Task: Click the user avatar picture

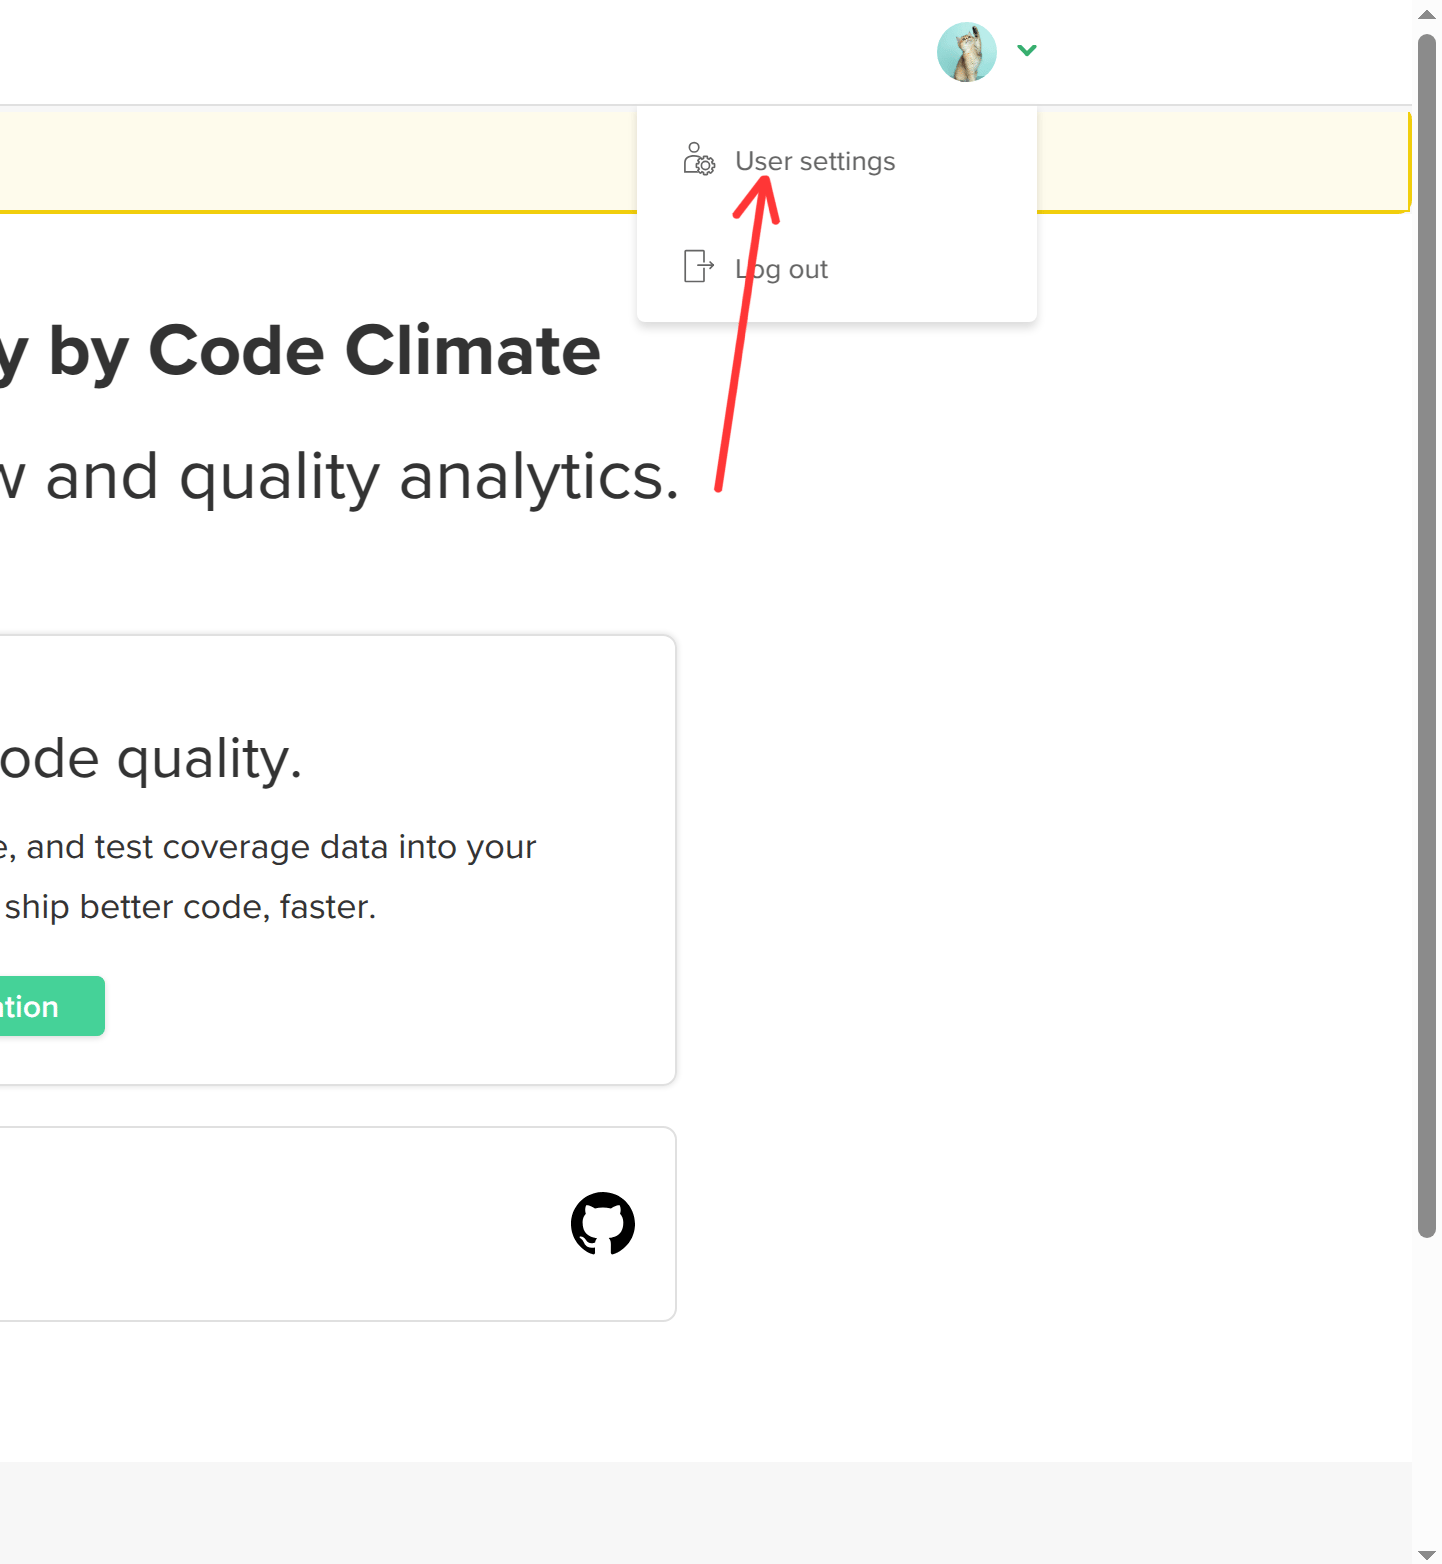Action: (966, 52)
